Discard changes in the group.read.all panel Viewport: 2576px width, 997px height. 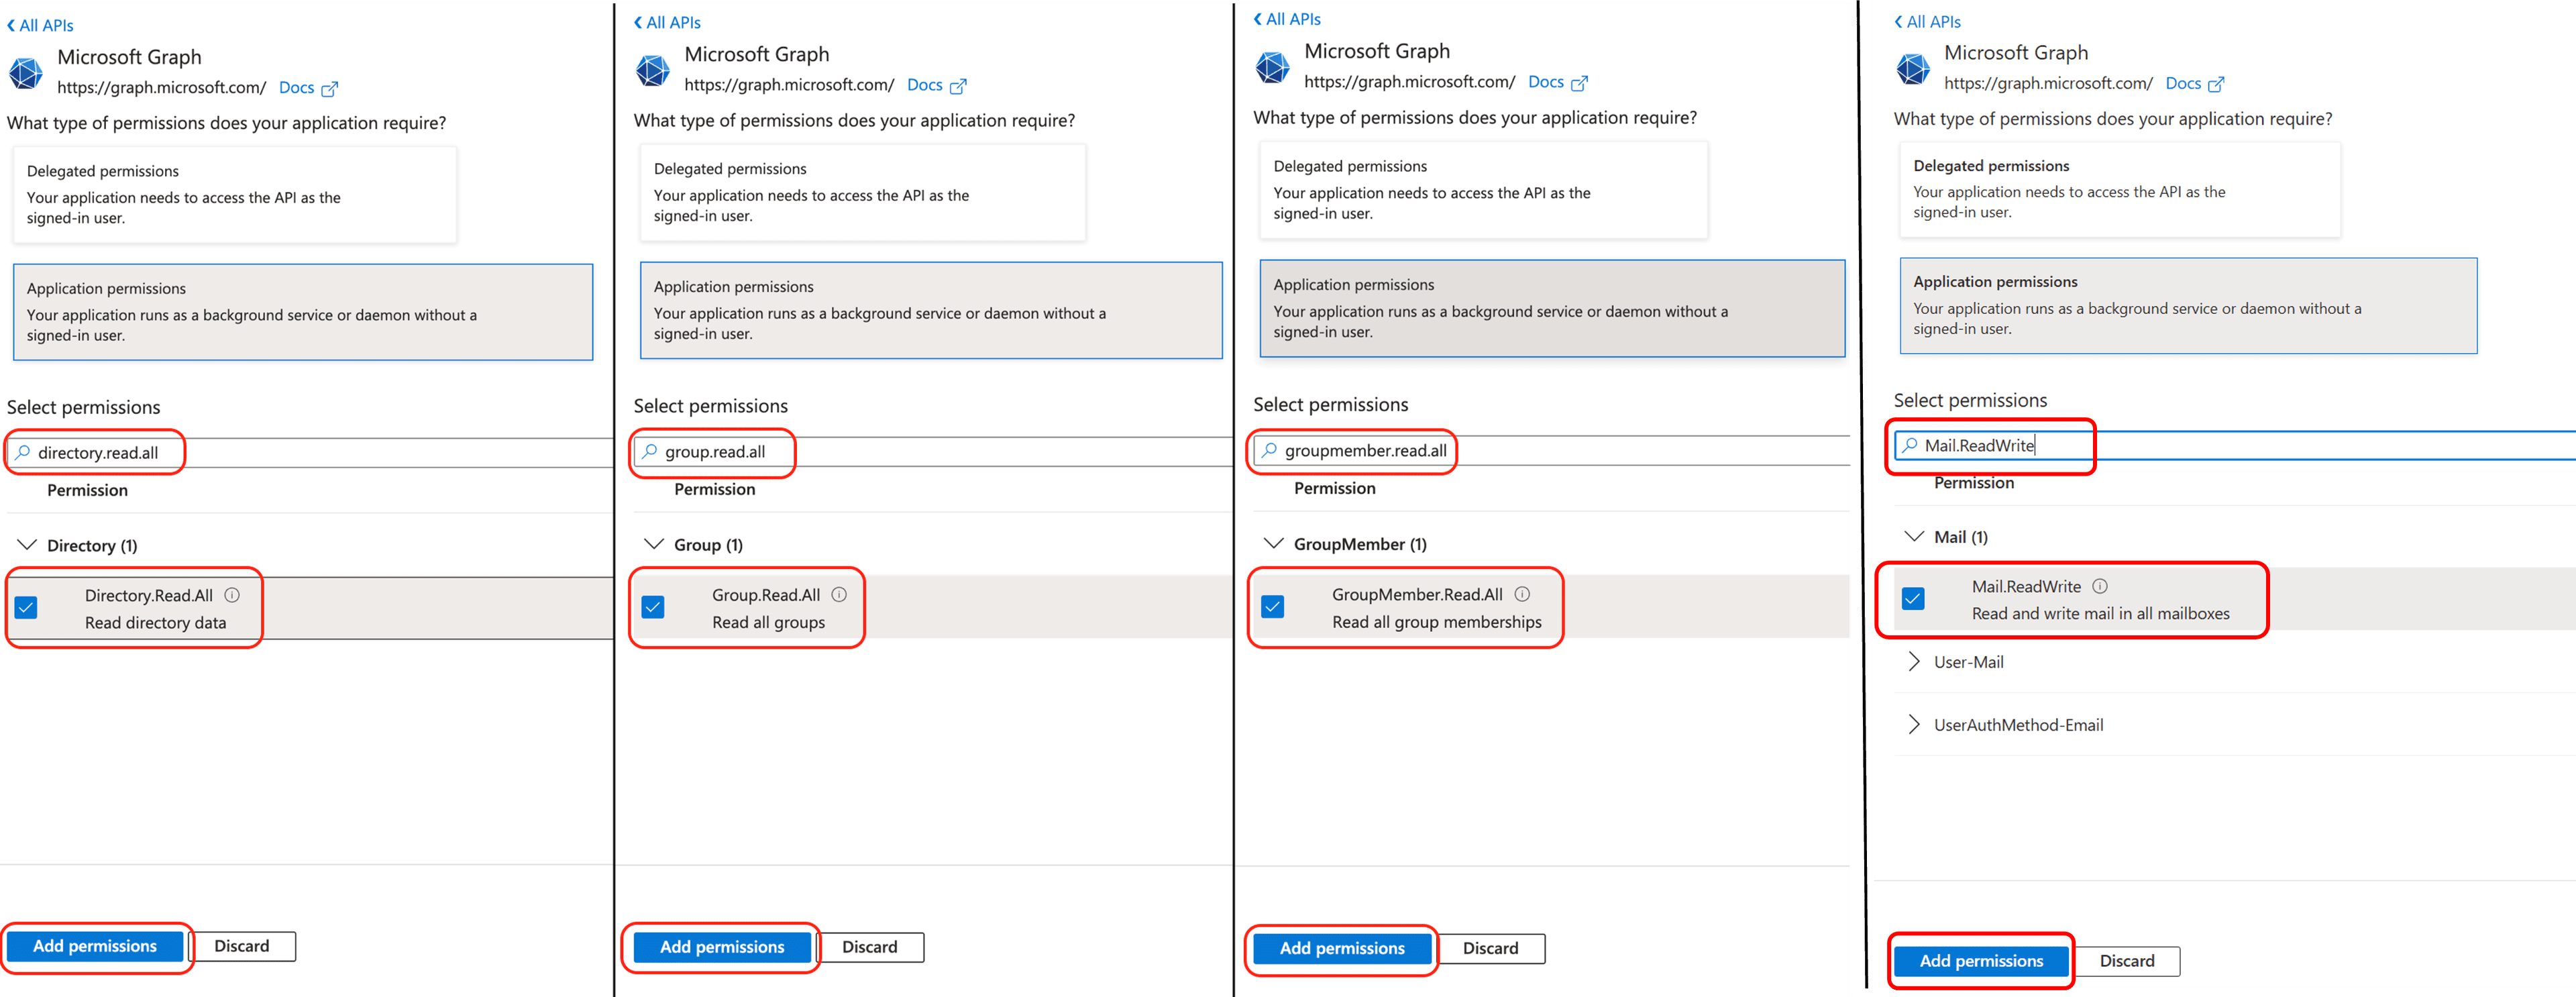click(x=870, y=947)
